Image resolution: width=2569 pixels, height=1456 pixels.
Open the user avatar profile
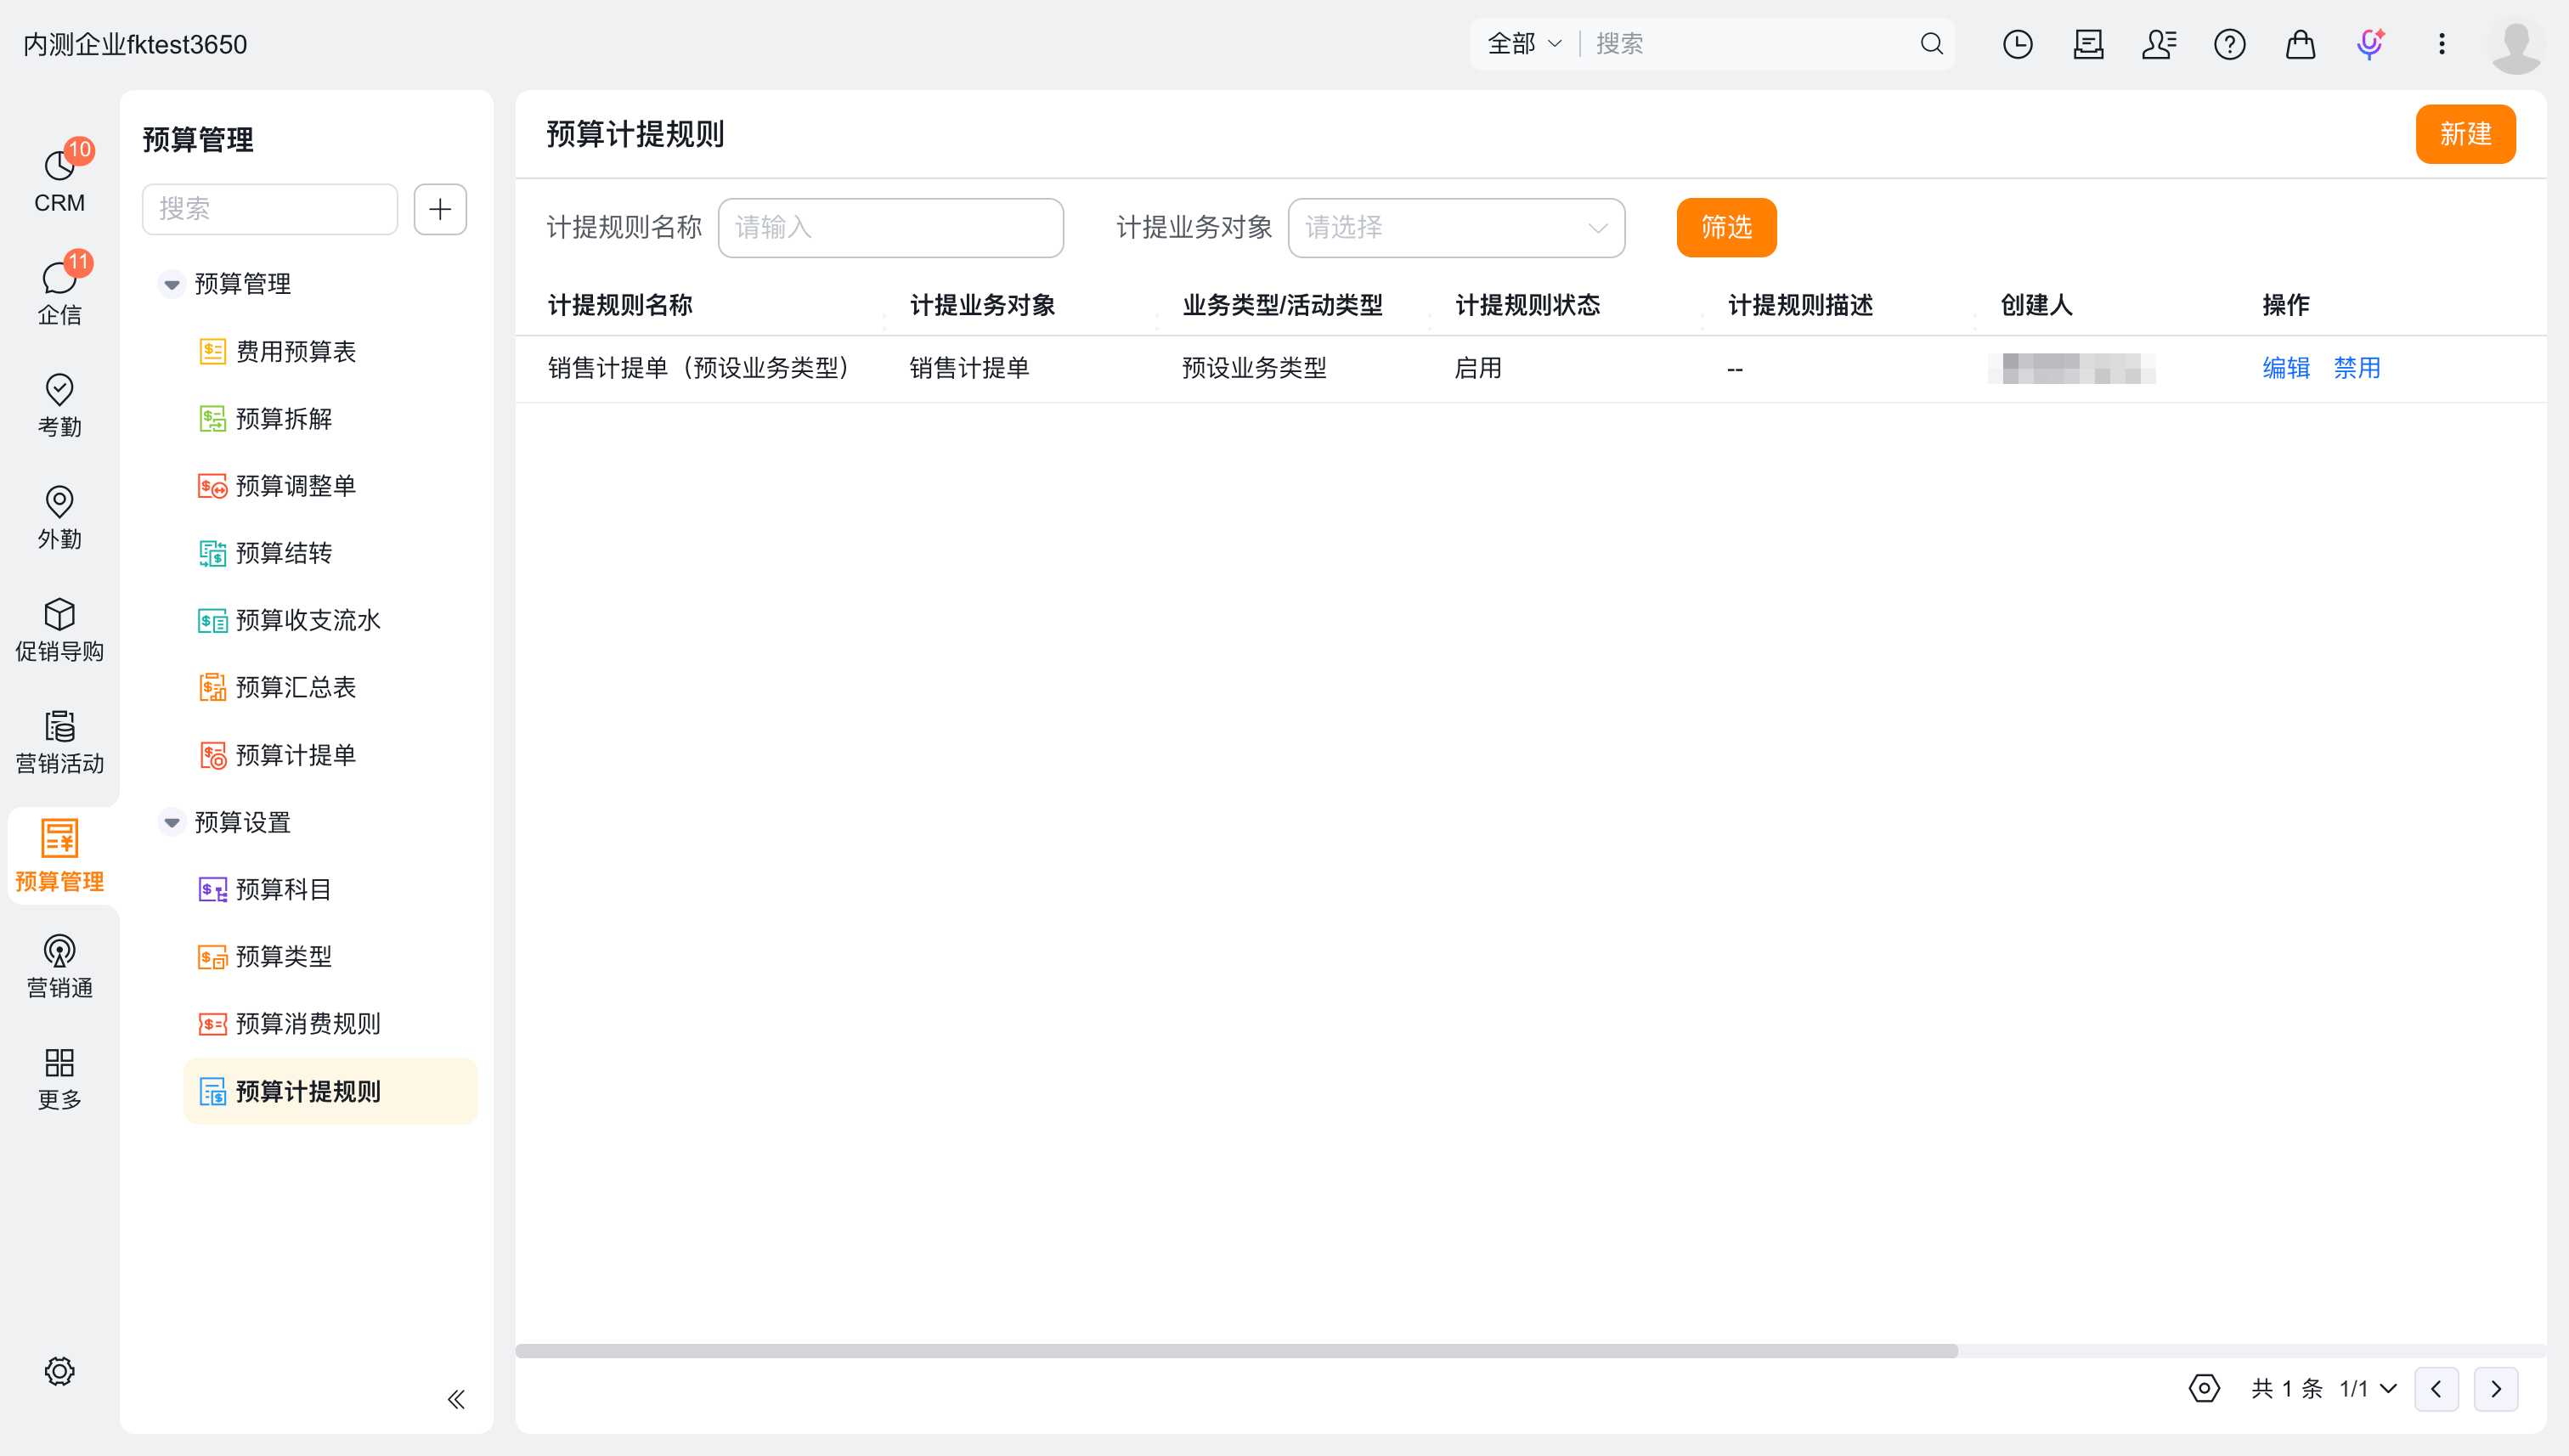point(2516,45)
